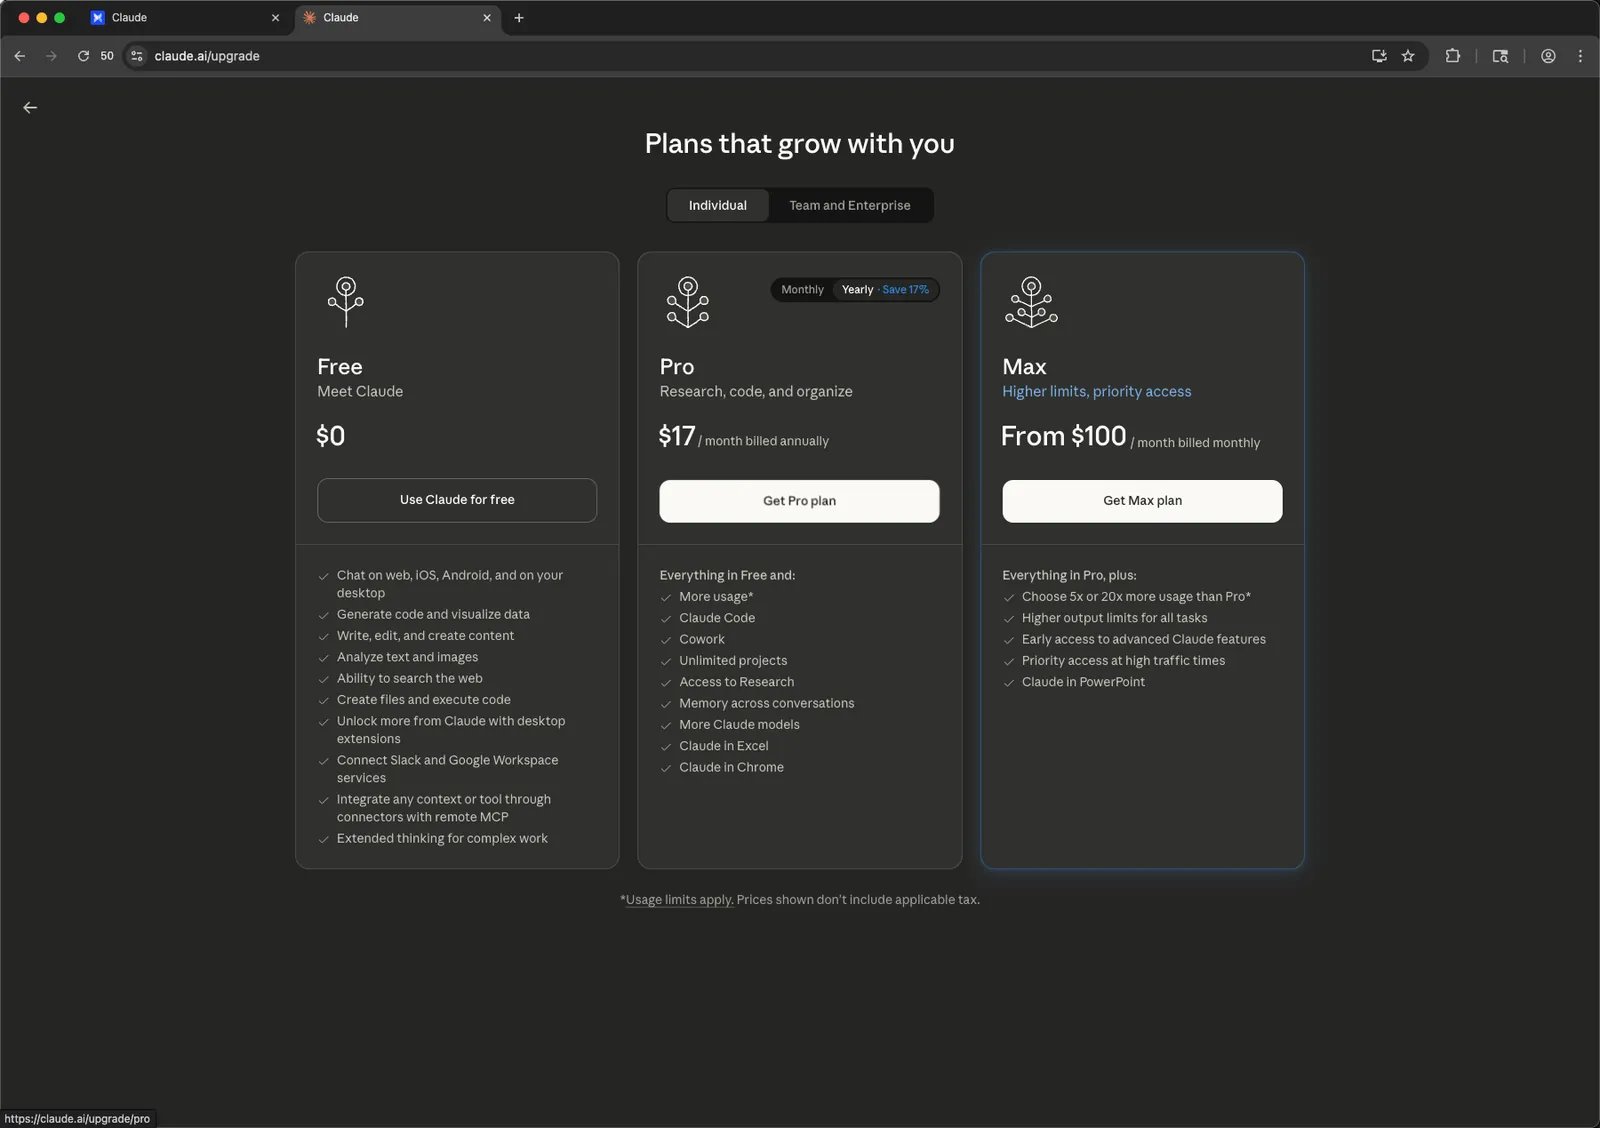
Task: Click 'Meet Claude' subtitle
Action: click(x=360, y=392)
